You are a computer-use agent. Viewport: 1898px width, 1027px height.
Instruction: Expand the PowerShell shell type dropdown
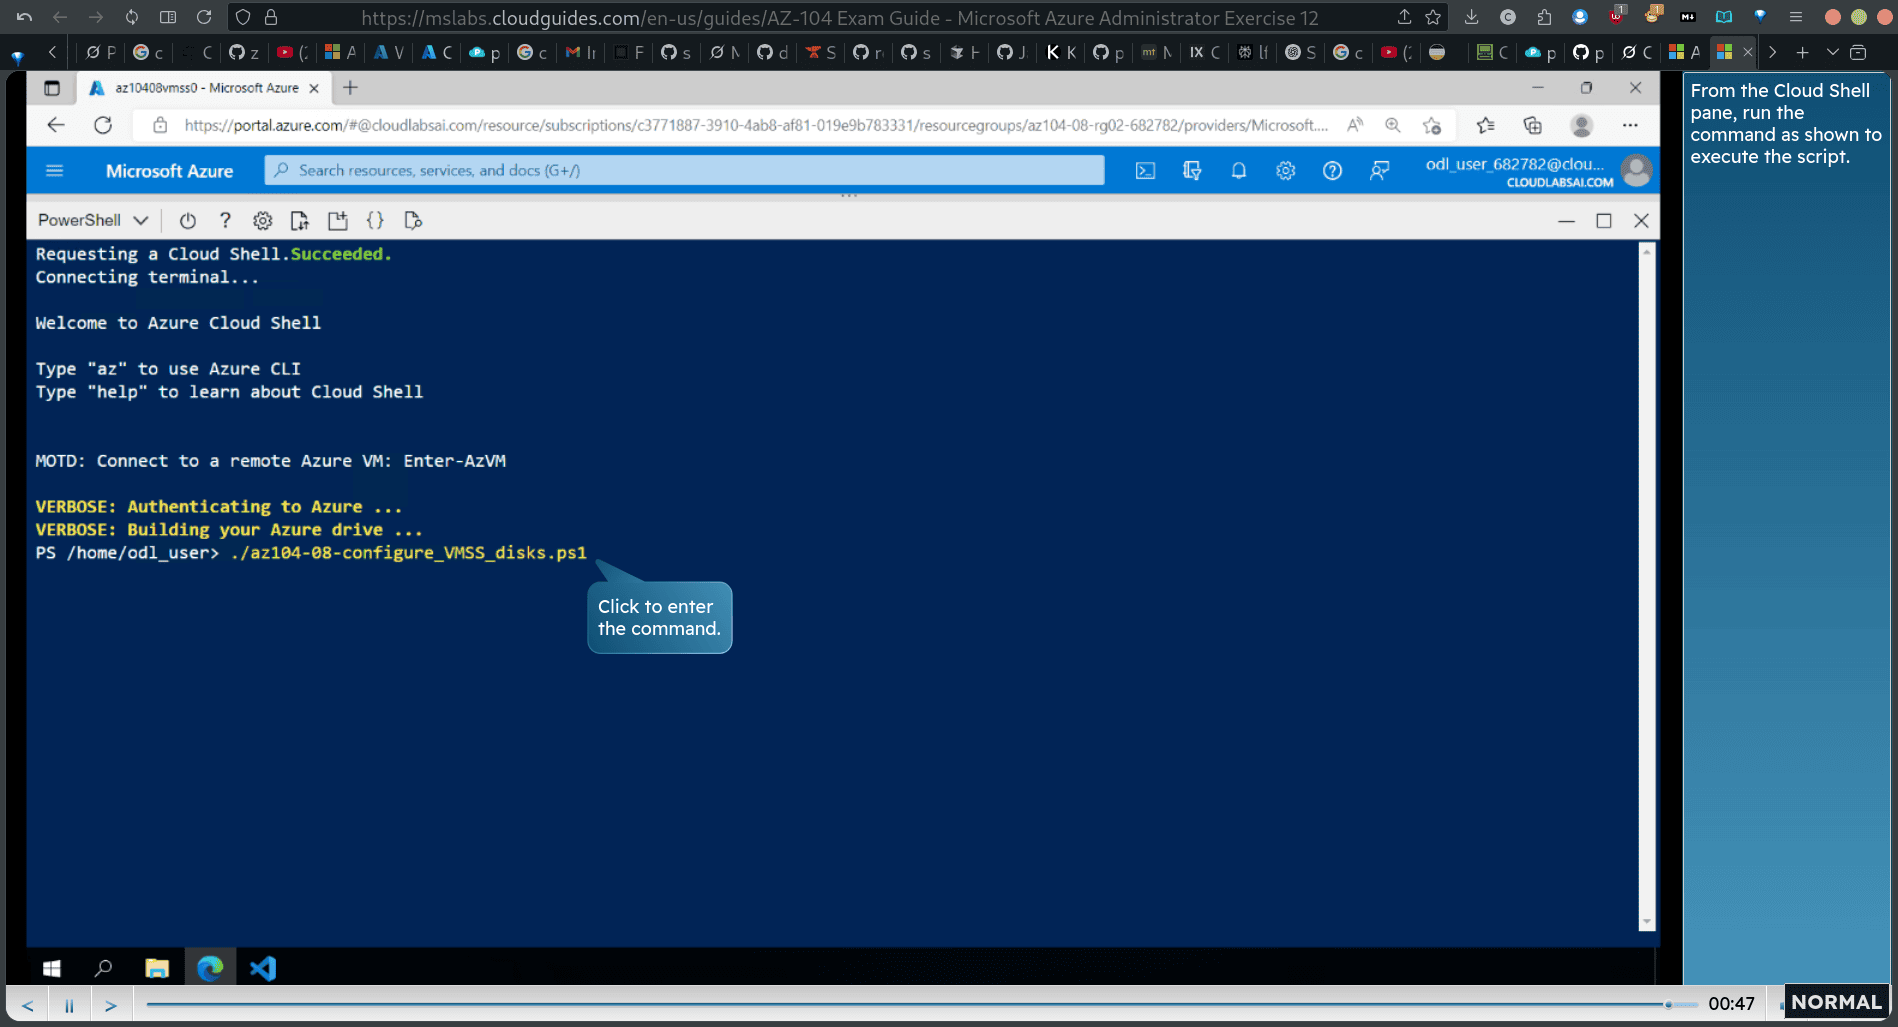(x=93, y=220)
